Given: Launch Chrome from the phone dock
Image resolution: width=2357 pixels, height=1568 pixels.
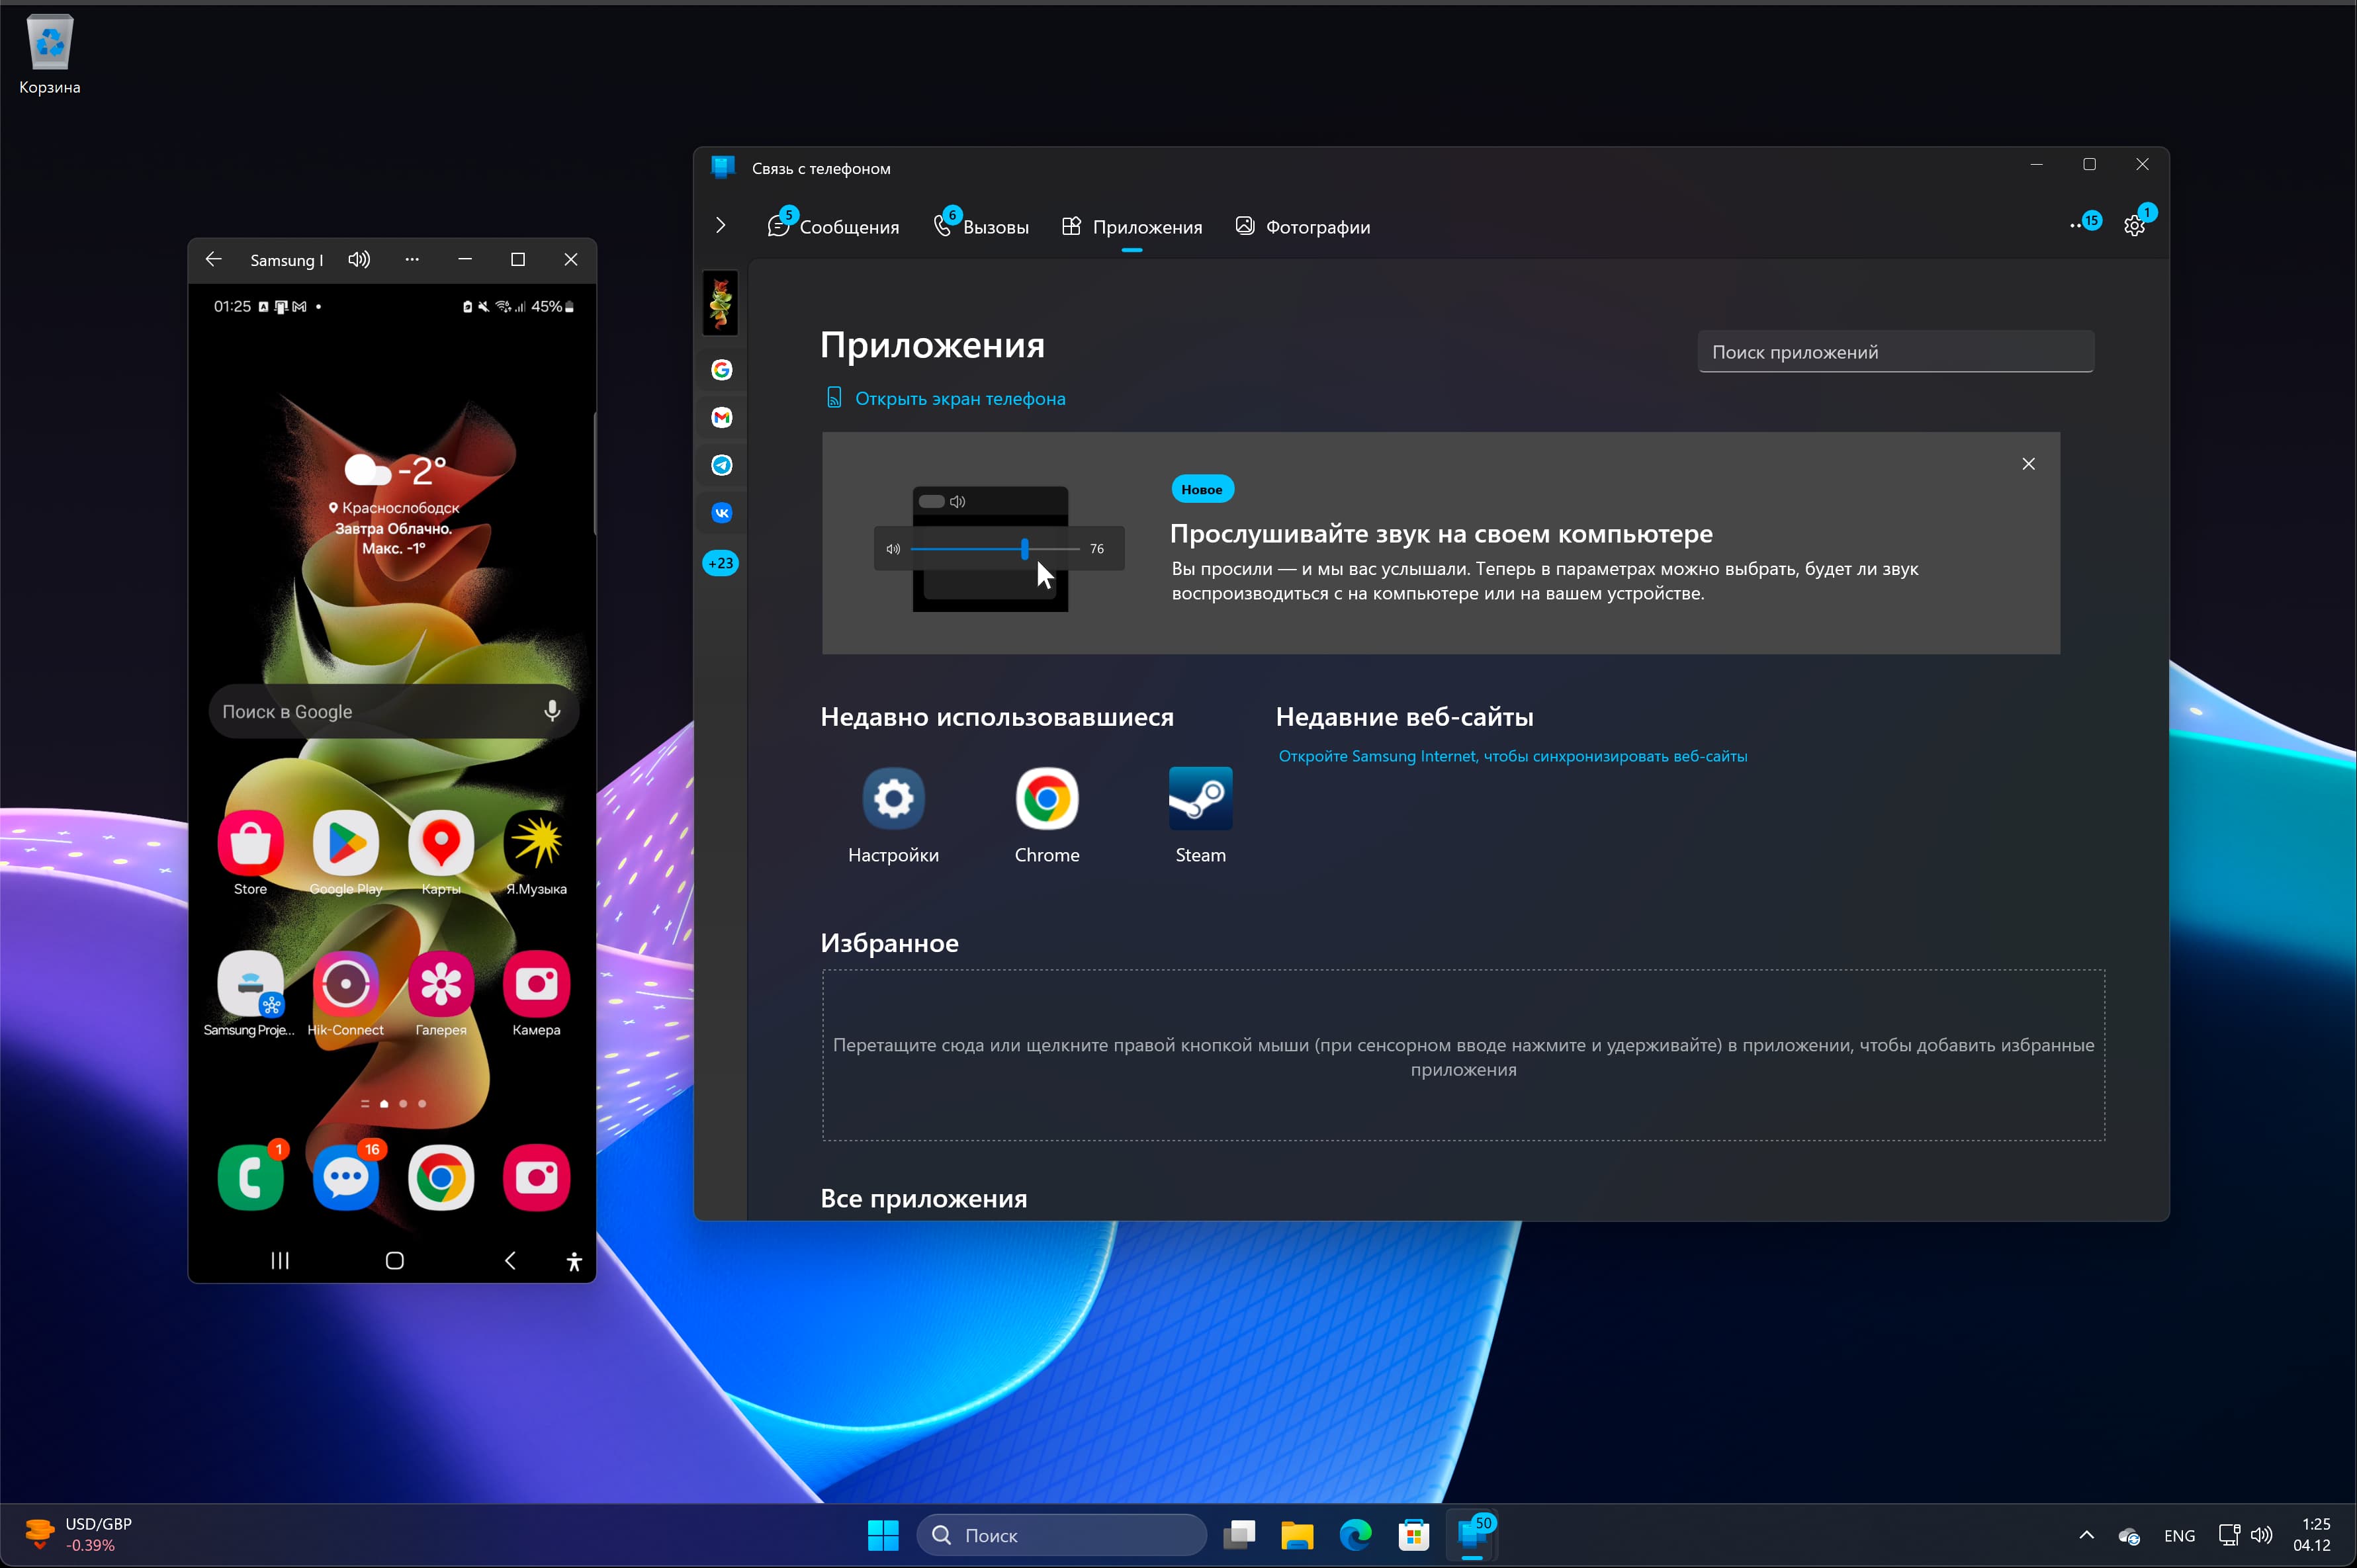Looking at the screenshot, I should click(x=441, y=1178).
